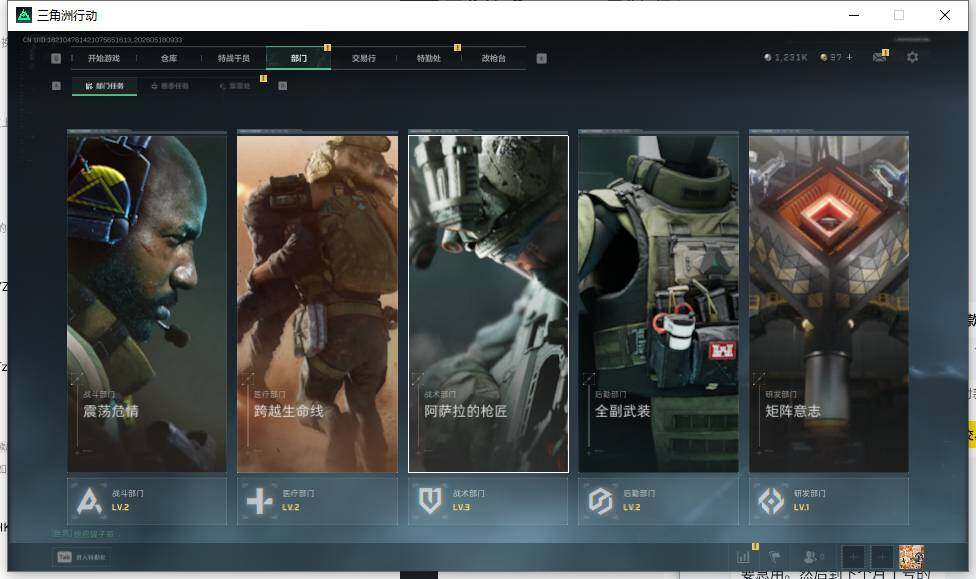Image resolution: width=976 pixels, height=579 pixels.
Task: Select the 部门 tab
Action: click(299, 58)
